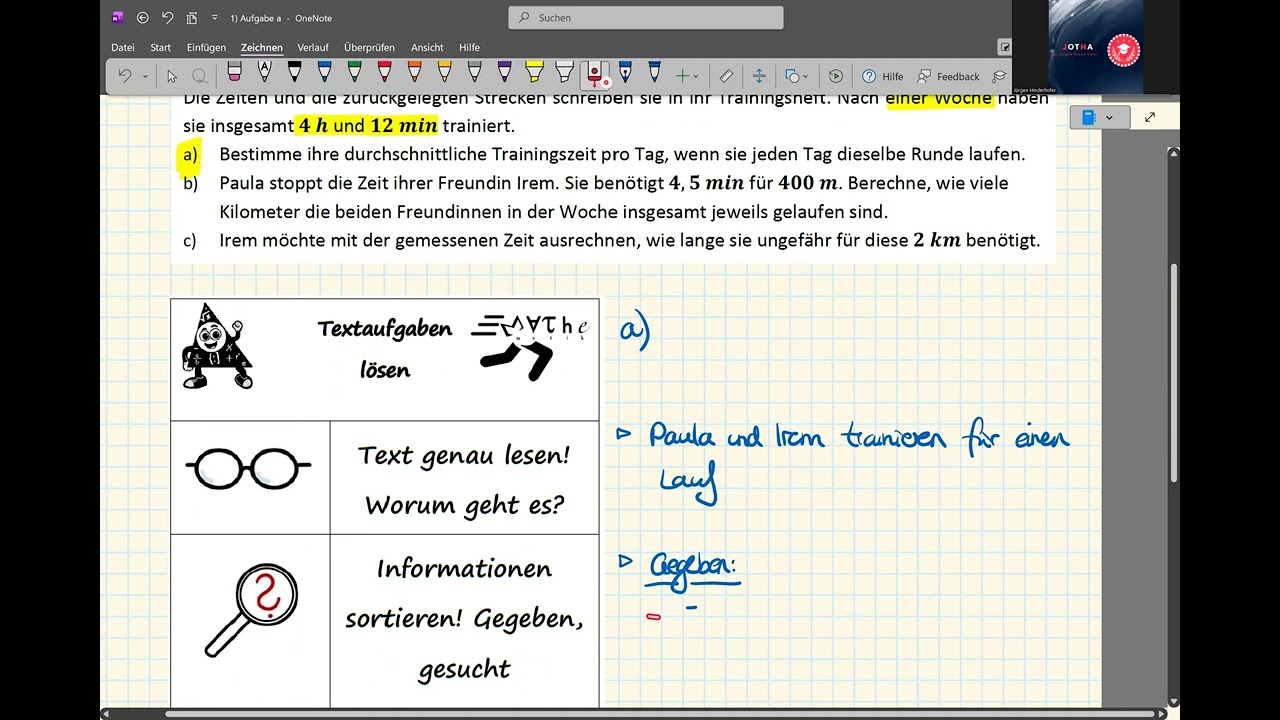Choose the last blue pen in row
Image resolution: width=1280 pixels, height=720 pixels.
pos(654,72)
